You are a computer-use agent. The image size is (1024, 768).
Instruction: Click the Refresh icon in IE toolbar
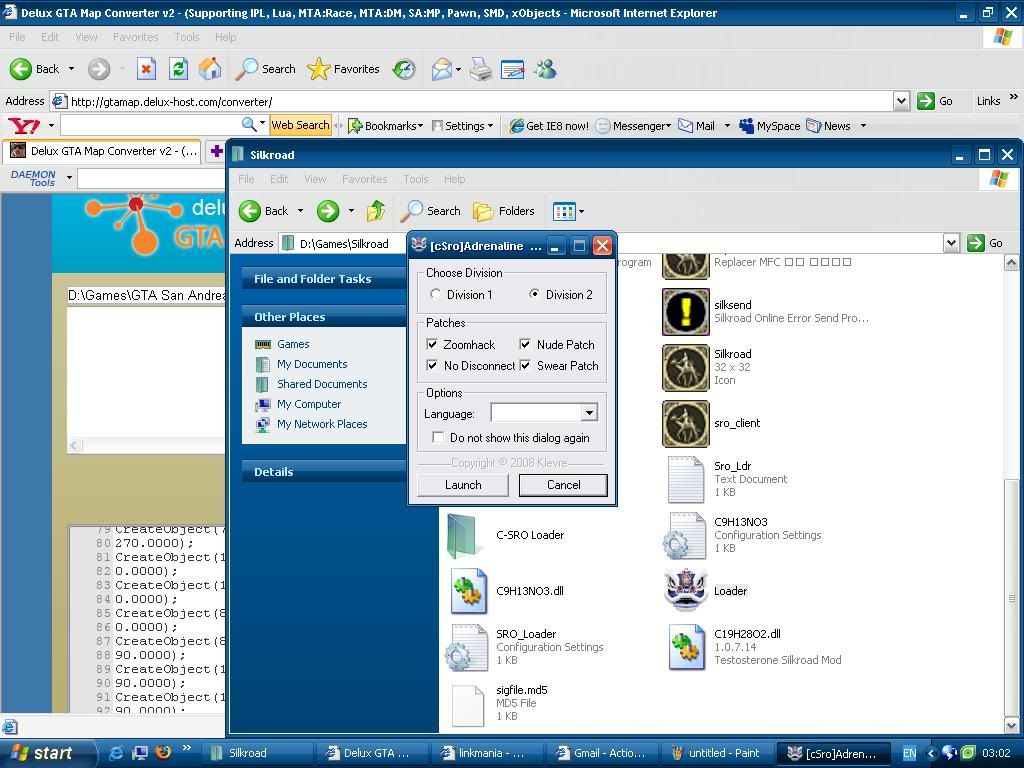coord(178,69)
